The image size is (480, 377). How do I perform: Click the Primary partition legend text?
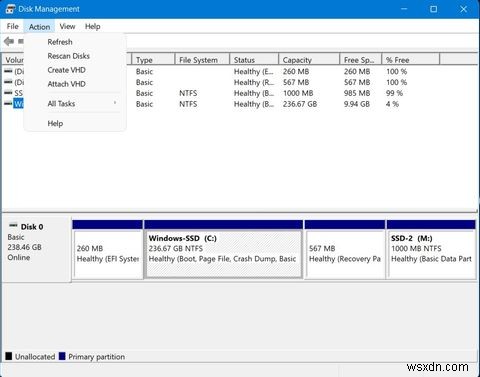tap(97, 357)
